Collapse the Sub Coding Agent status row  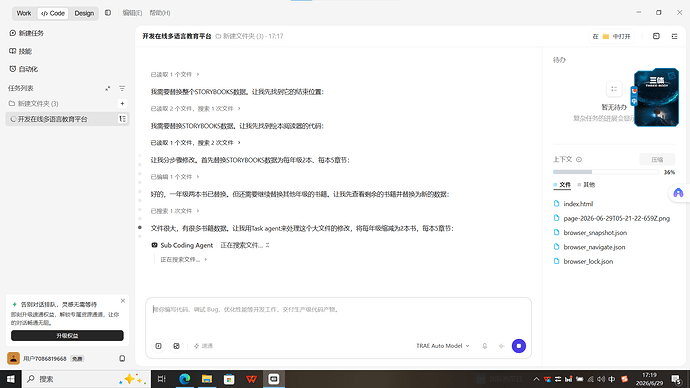click(x=268, y=245)
